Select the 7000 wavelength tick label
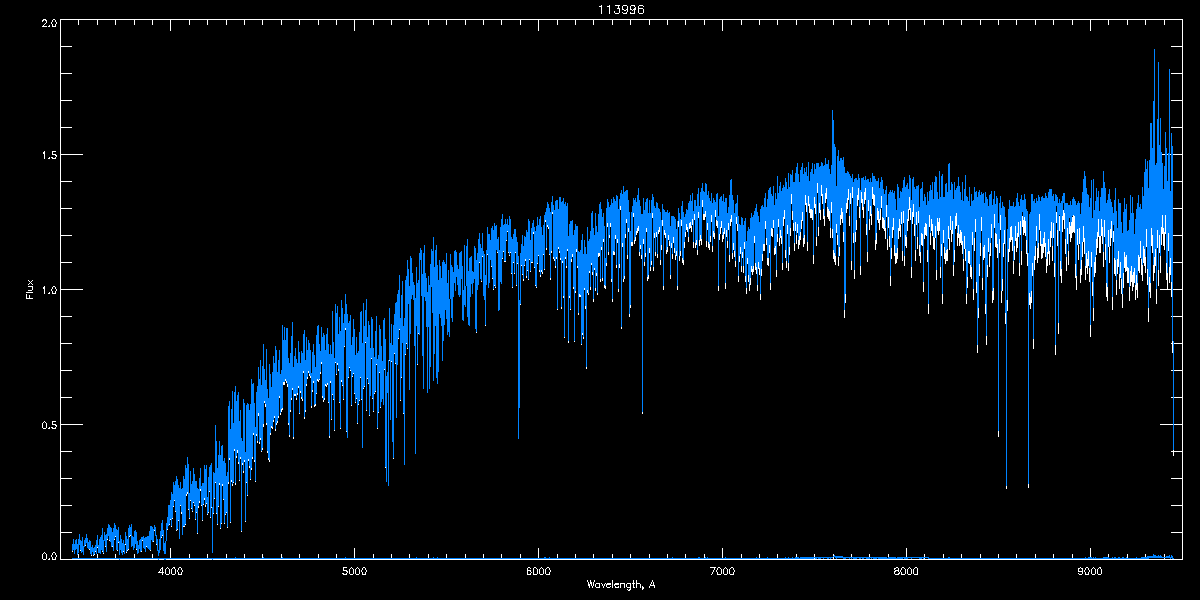The image size is (1200, 600). 723,571
